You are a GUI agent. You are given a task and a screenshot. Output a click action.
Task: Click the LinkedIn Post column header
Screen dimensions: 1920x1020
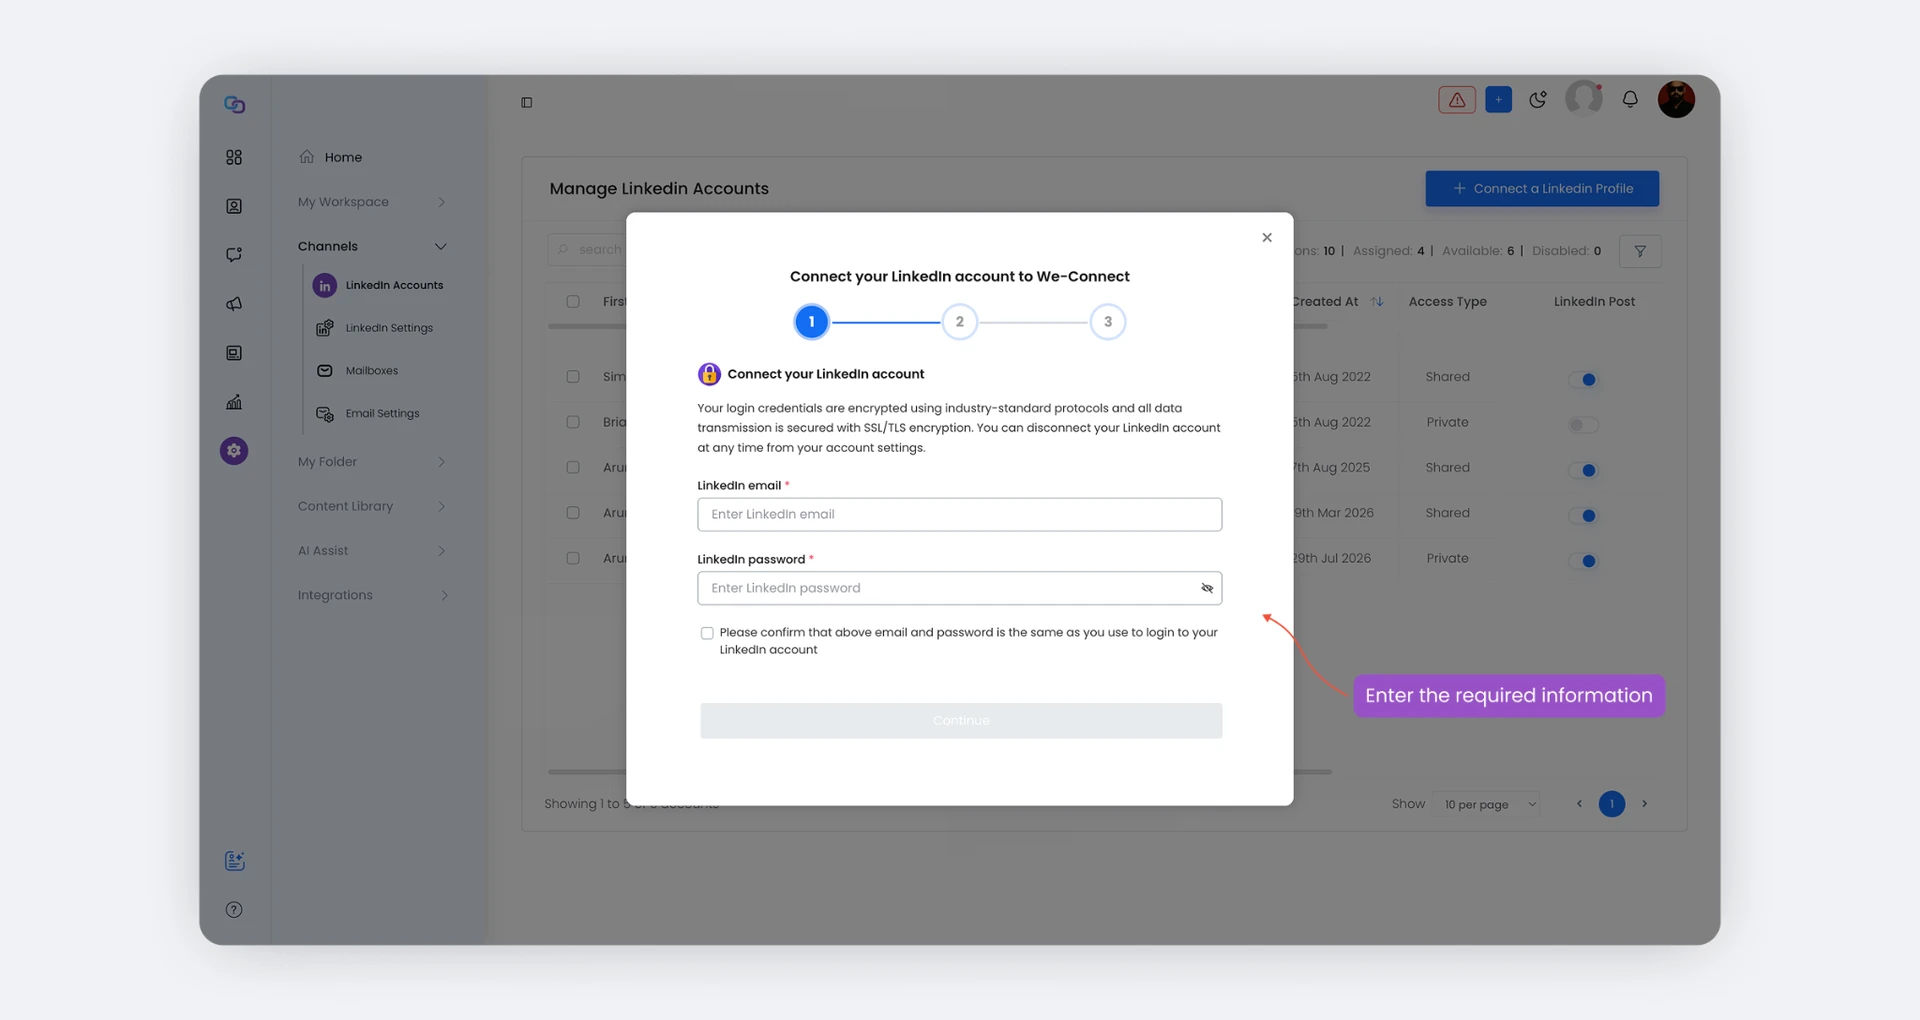coord(1594,302)
